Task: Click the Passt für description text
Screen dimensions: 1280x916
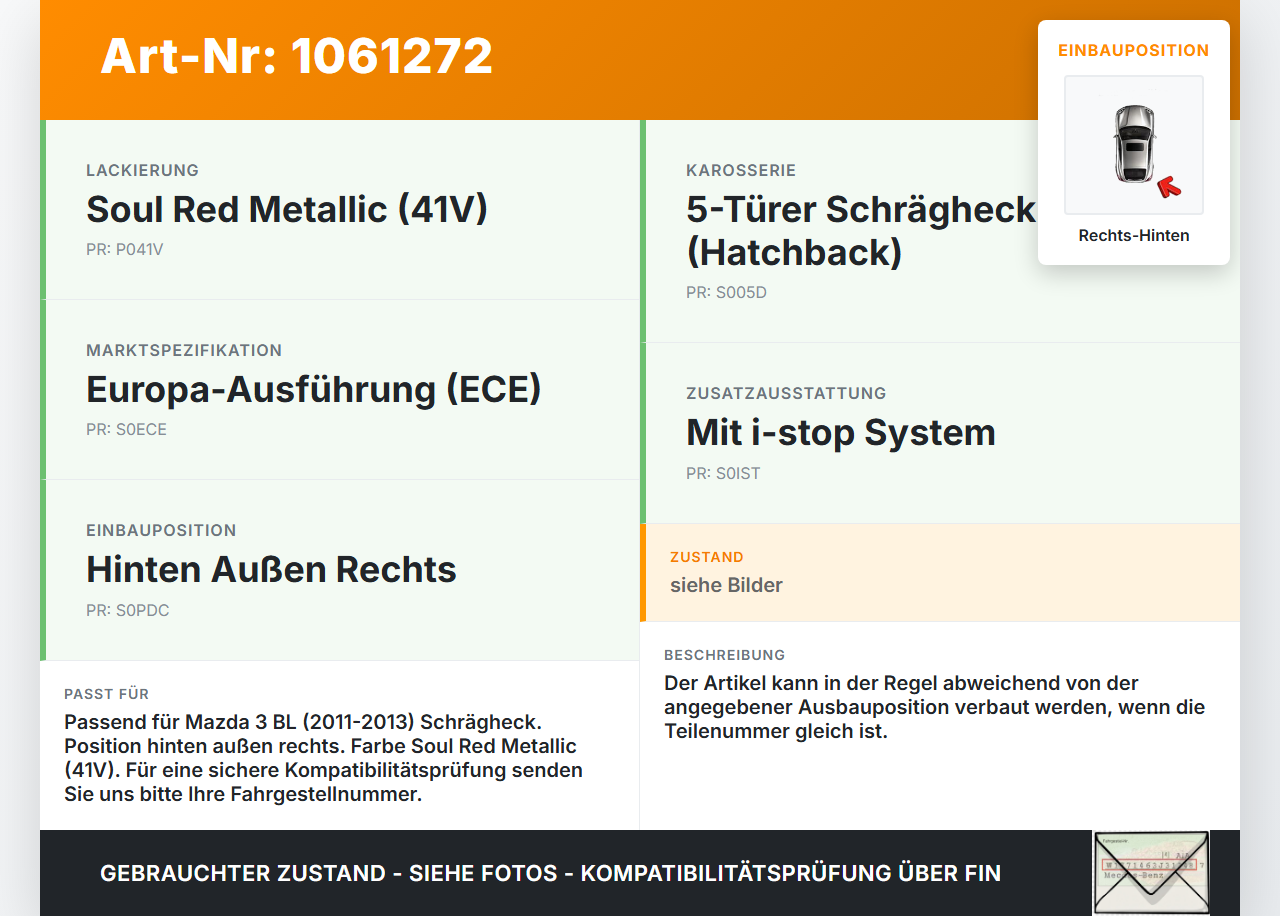Action: click(x=324, y=758)
